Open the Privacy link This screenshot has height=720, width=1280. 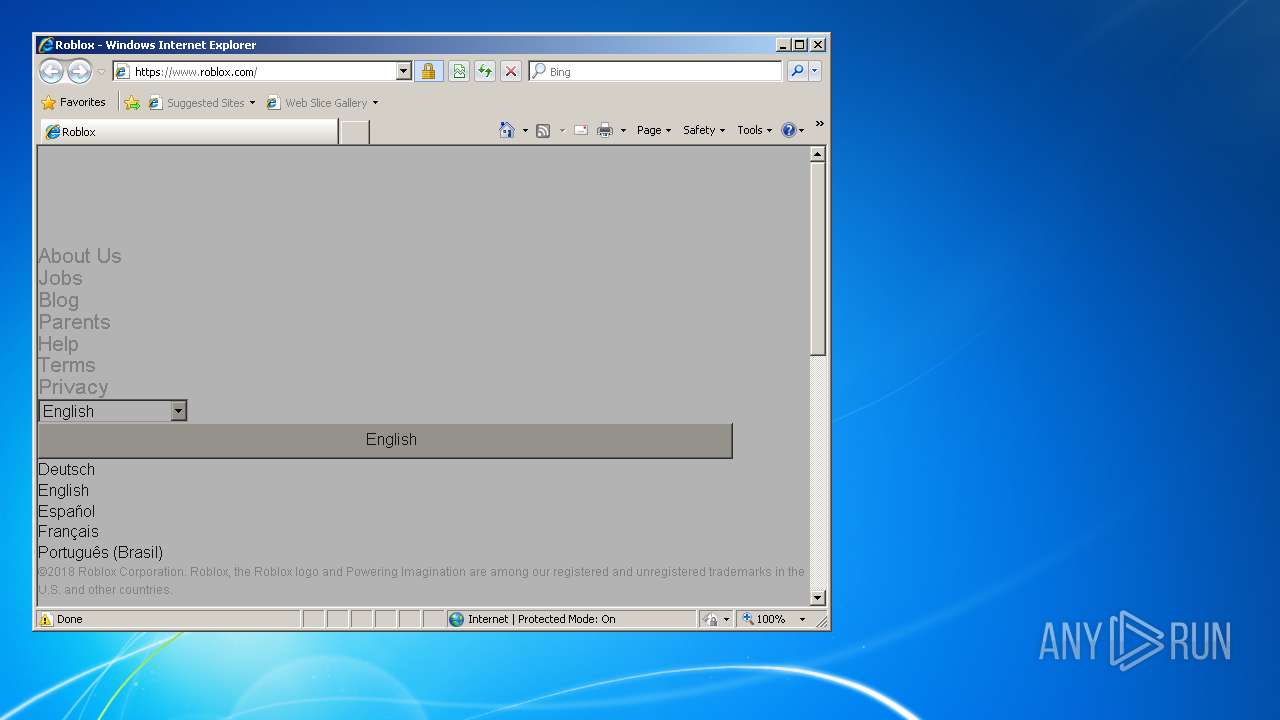[73, 387]
